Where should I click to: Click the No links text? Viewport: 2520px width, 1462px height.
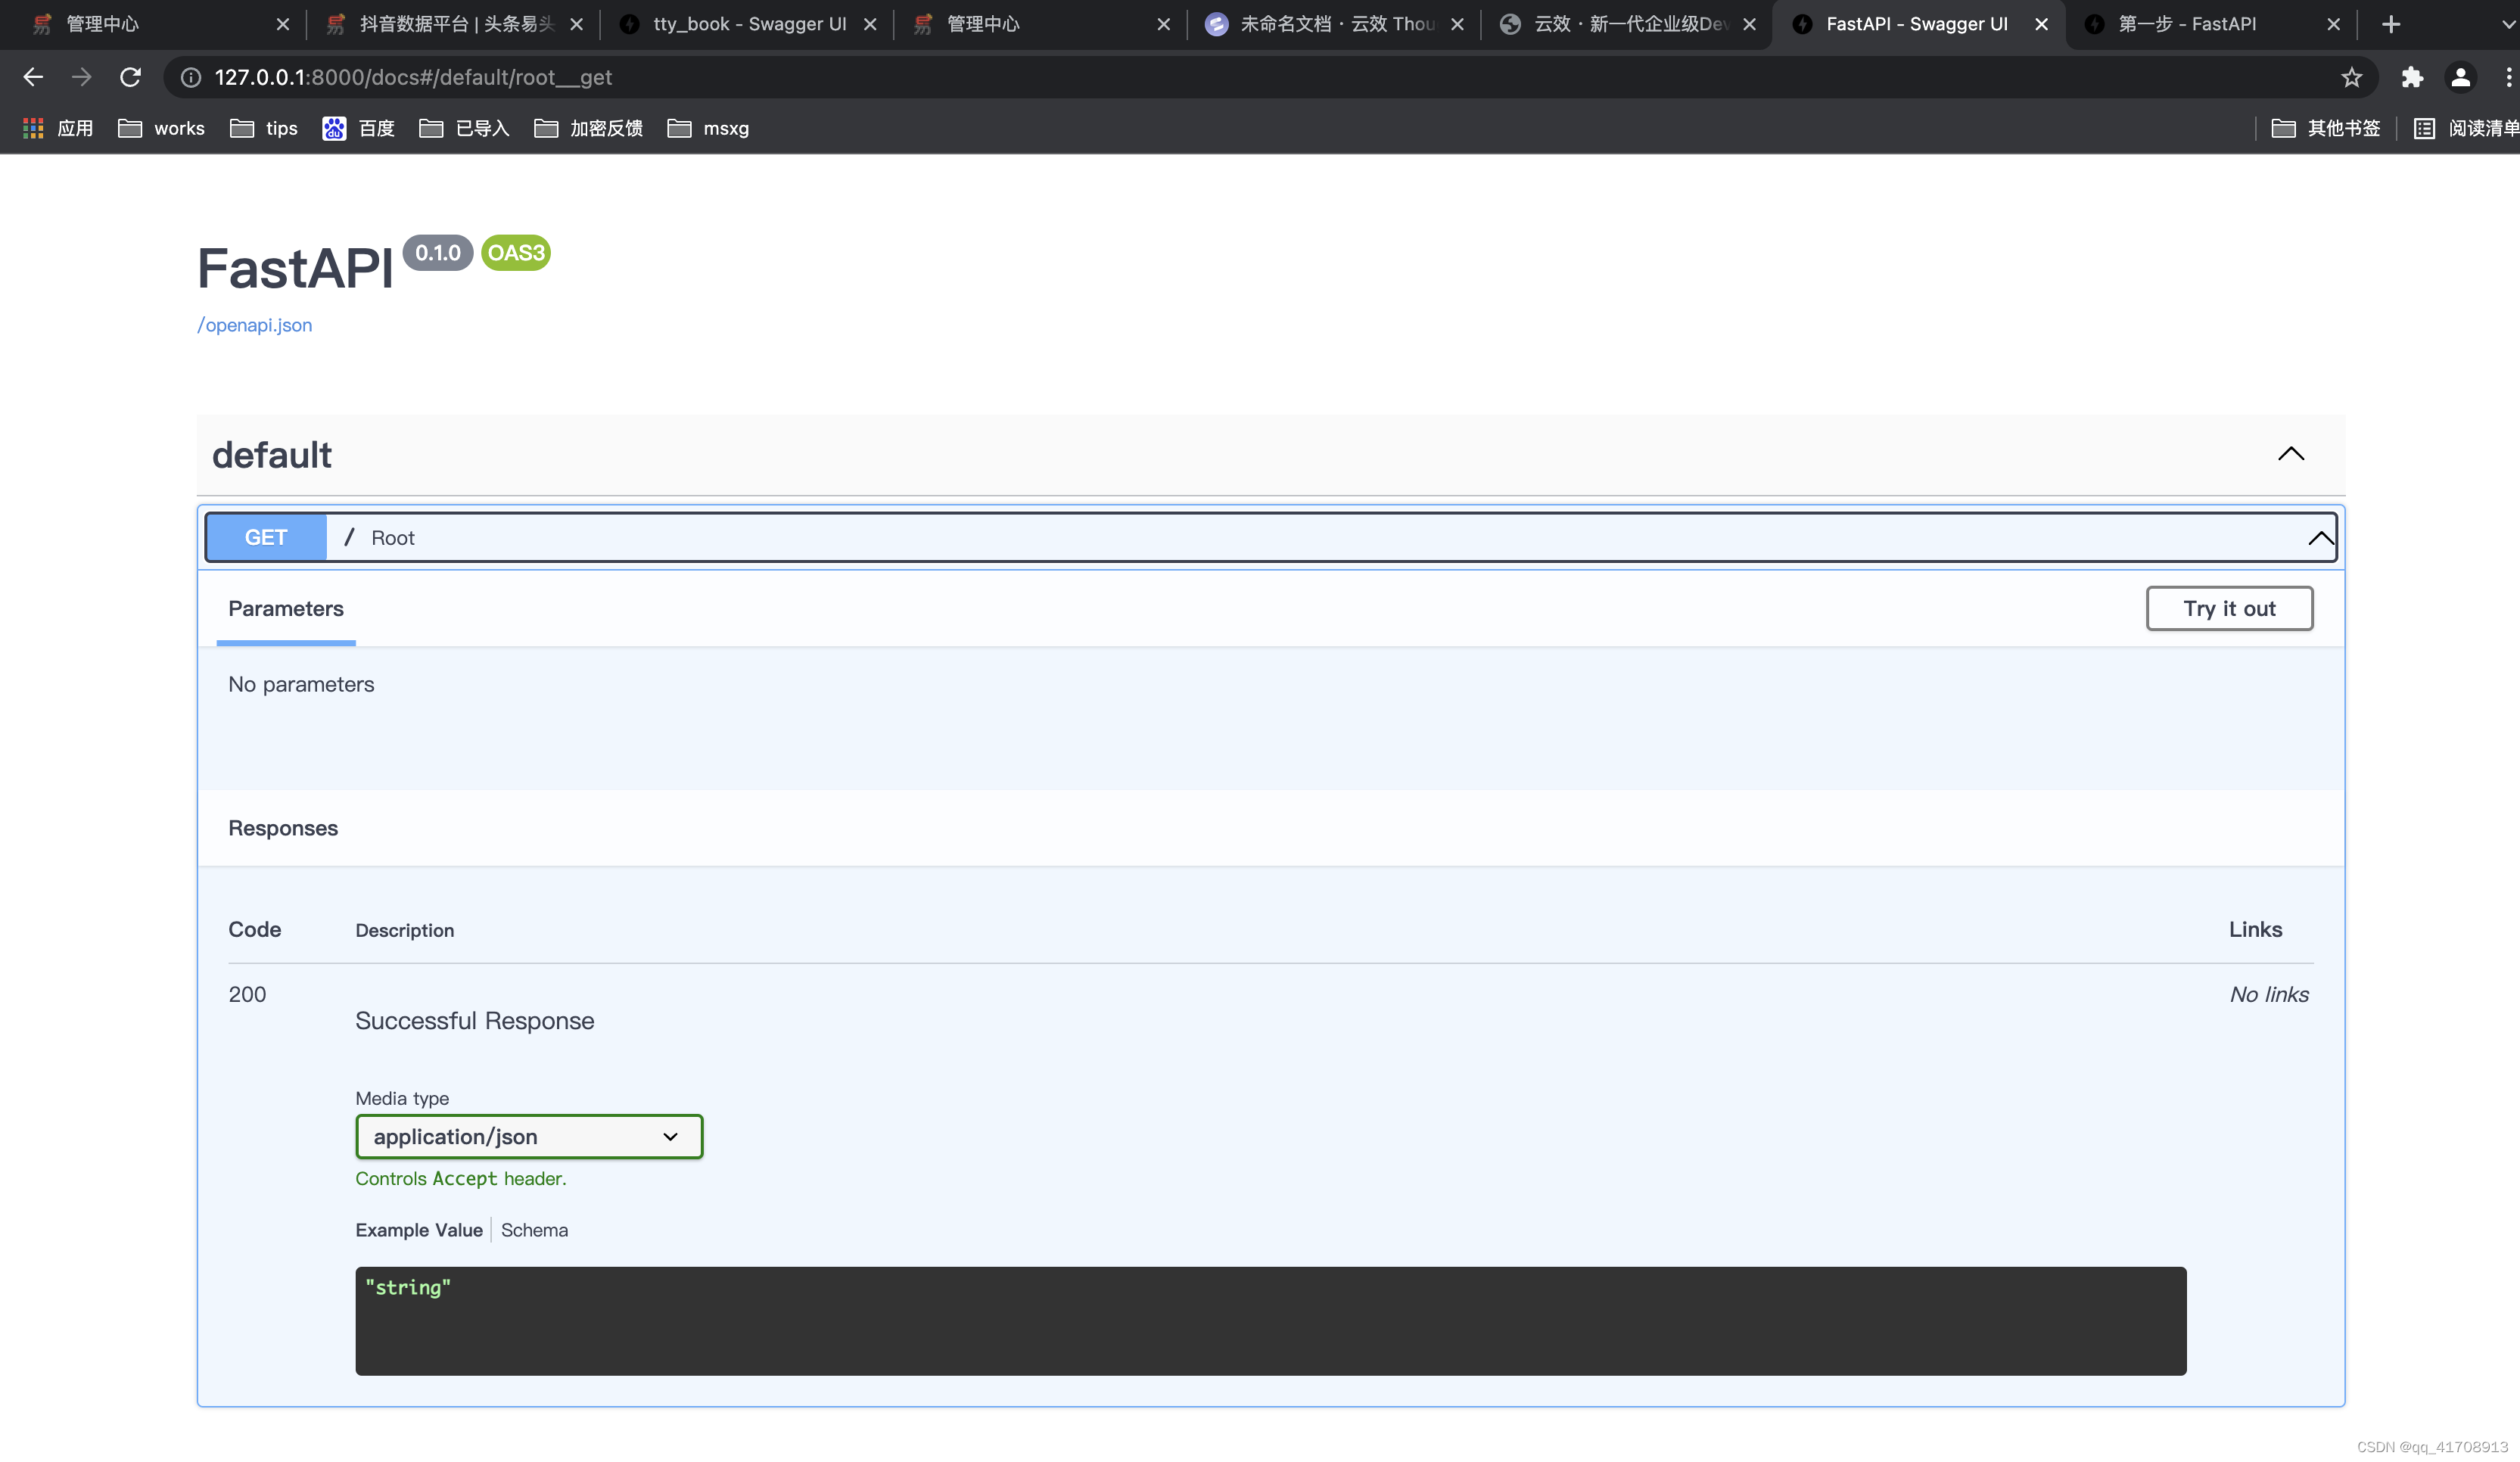tap(2269, 994)
